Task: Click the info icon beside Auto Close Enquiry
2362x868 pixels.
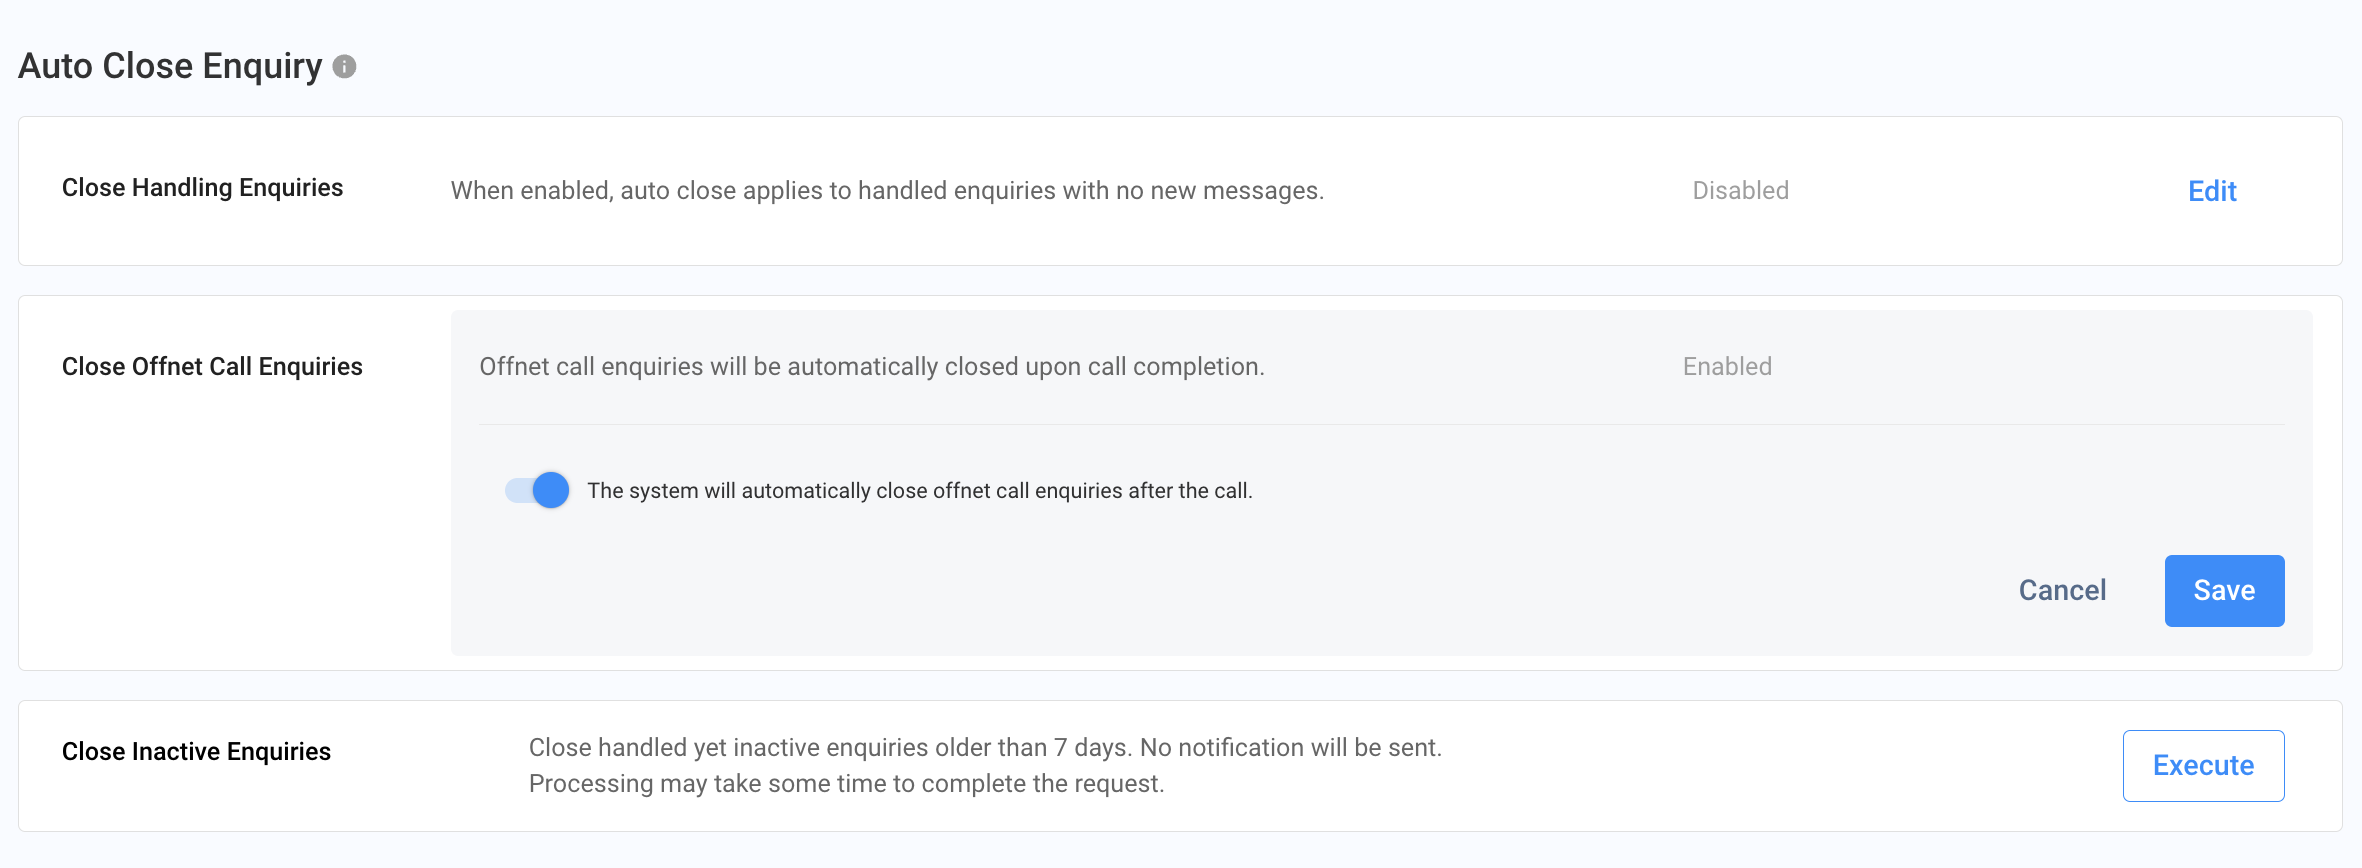Action: [344, 67]
